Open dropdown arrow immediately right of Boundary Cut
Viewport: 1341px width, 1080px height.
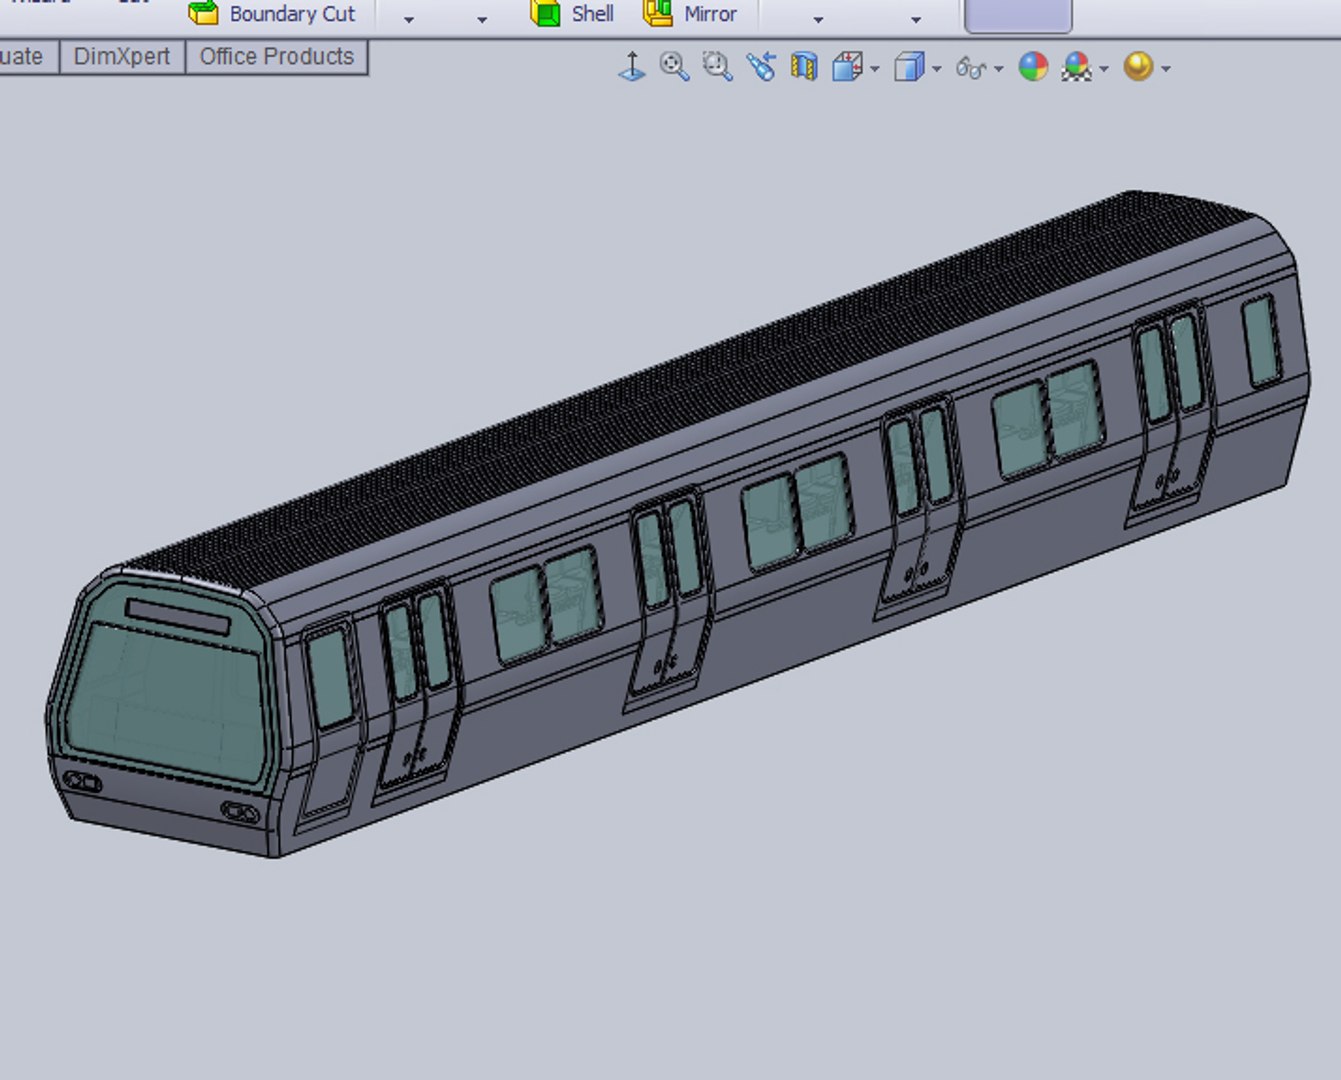pyautogui.click(x=408, y=19)
